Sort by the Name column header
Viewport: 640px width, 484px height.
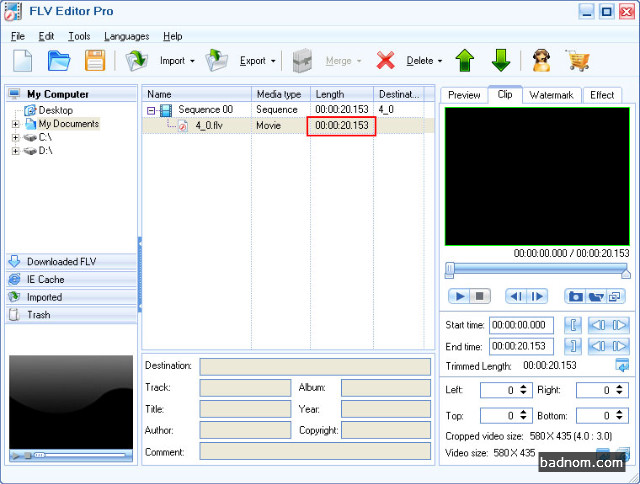tap(197, 94)
